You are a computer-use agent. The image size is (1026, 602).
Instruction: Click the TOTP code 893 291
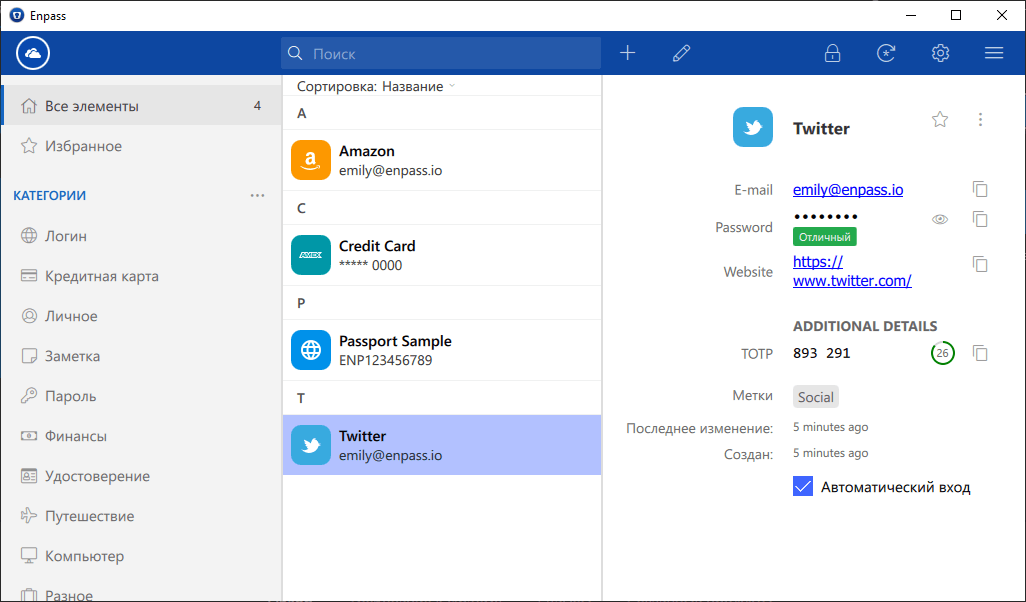[821, 353]
